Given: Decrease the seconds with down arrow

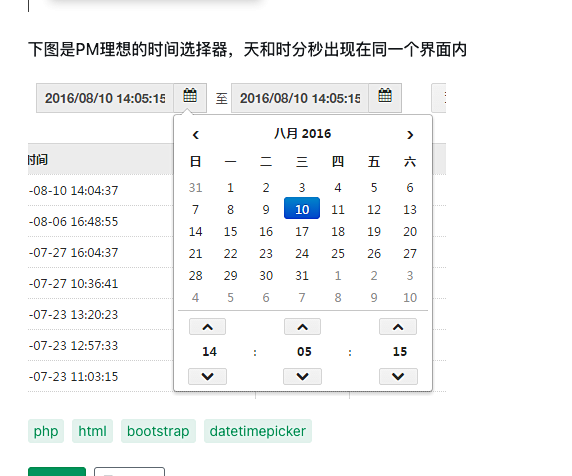Looking at the screenshot, I should pyautogui.click(x=398, y=376).
